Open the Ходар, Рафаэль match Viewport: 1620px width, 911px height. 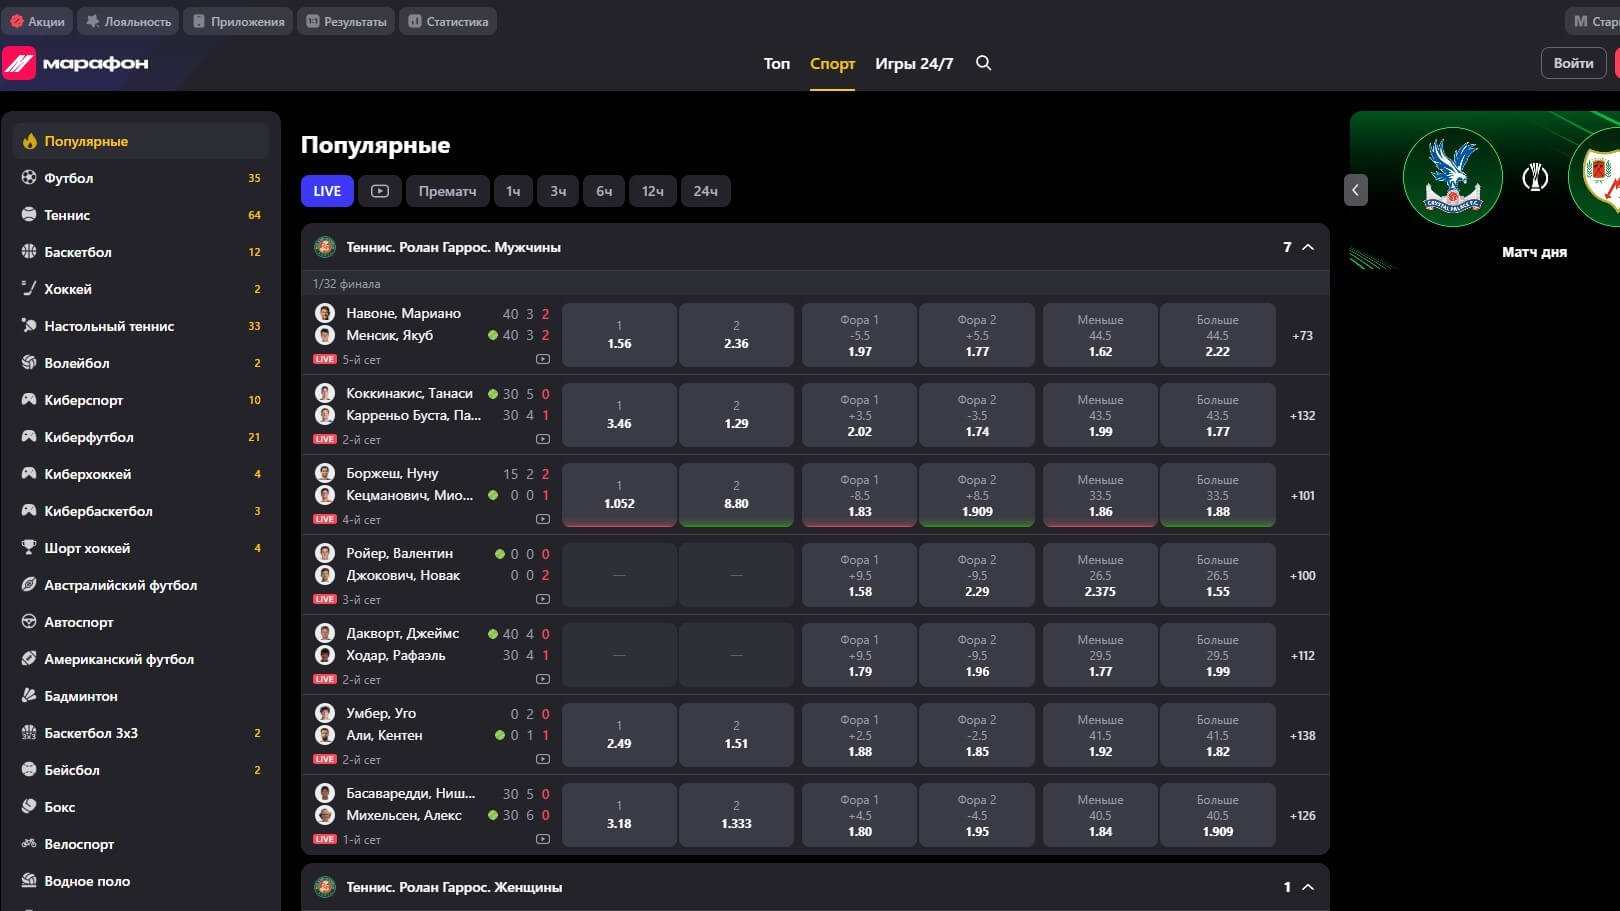pyautogui.click(x=396, y=655)
